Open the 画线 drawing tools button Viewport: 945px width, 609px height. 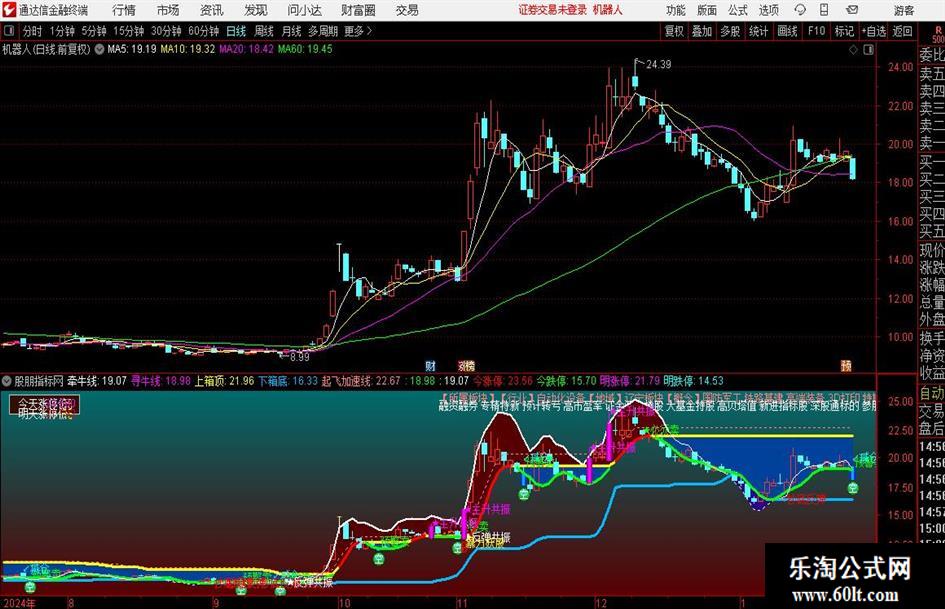pyautogui.click(x=787, y=31)
